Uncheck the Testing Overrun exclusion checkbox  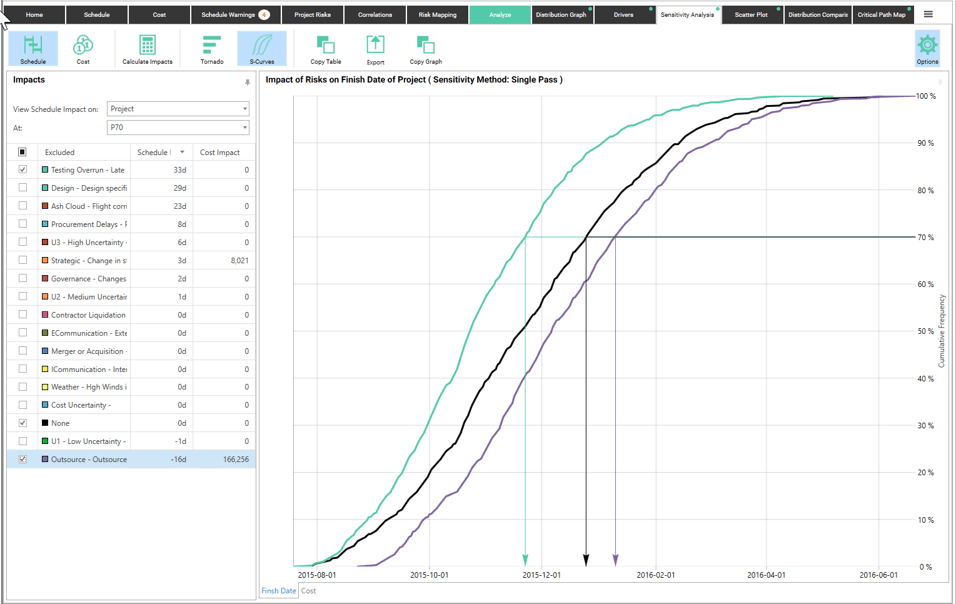pyautogui.click(x=23, y=169)
